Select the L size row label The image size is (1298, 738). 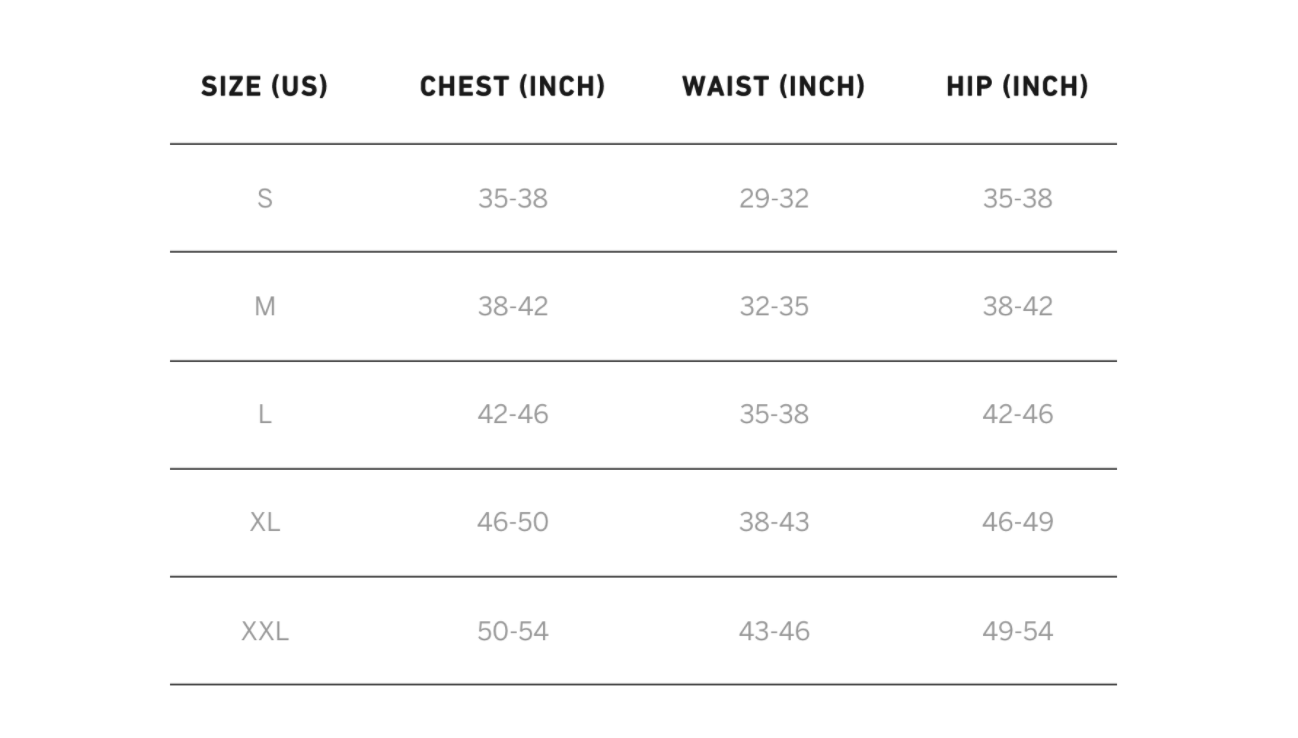pos(265,414)
